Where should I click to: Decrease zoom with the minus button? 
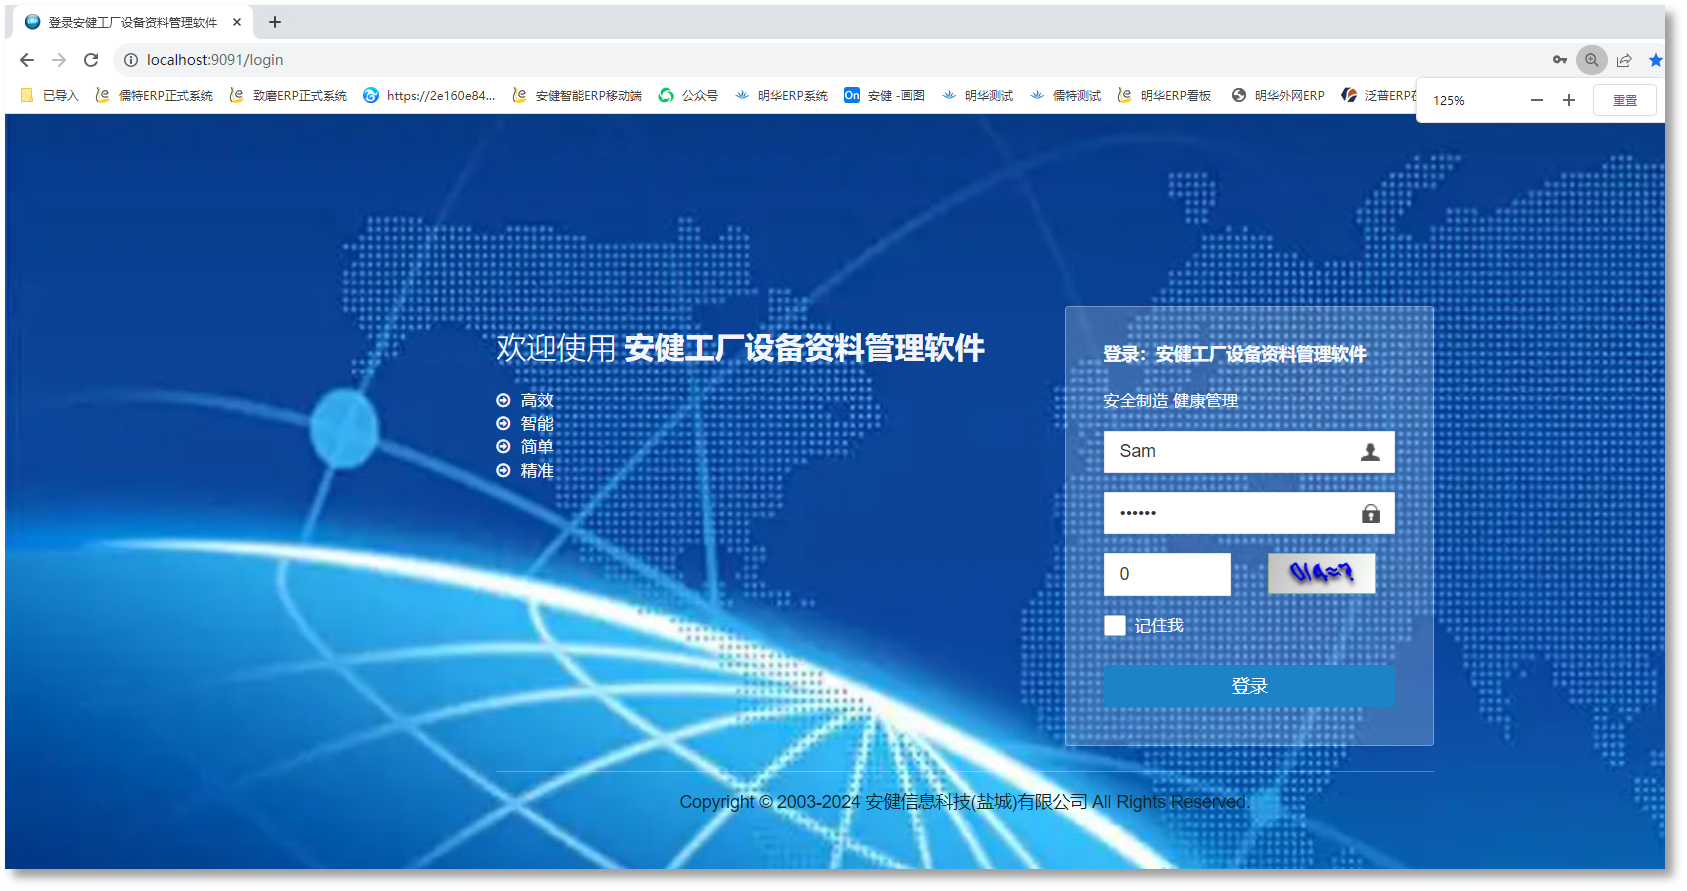[x=1537, y=100]
